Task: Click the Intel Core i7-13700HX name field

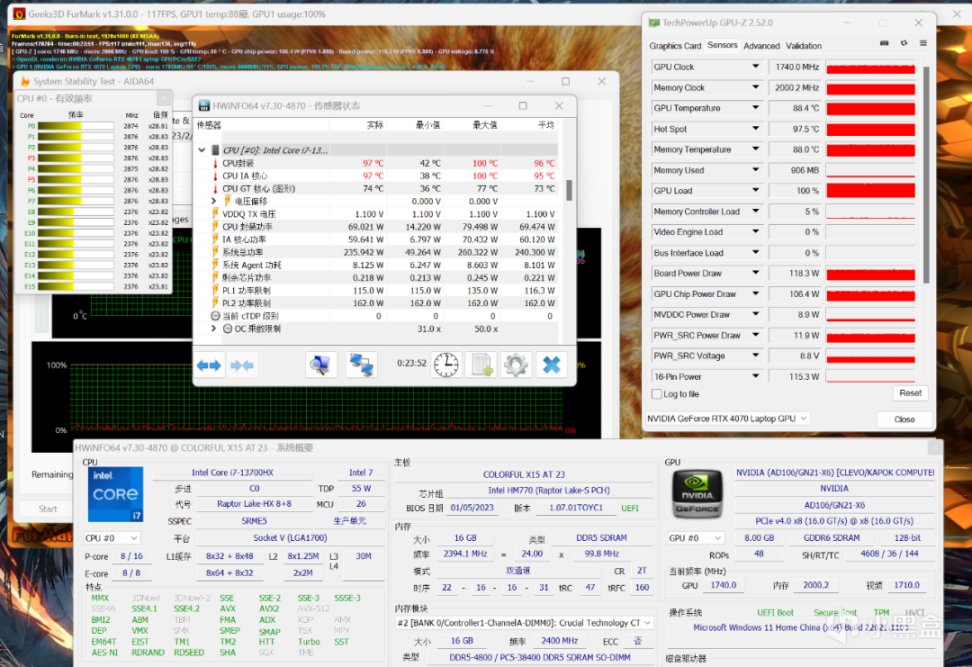Action: (232, 472)
